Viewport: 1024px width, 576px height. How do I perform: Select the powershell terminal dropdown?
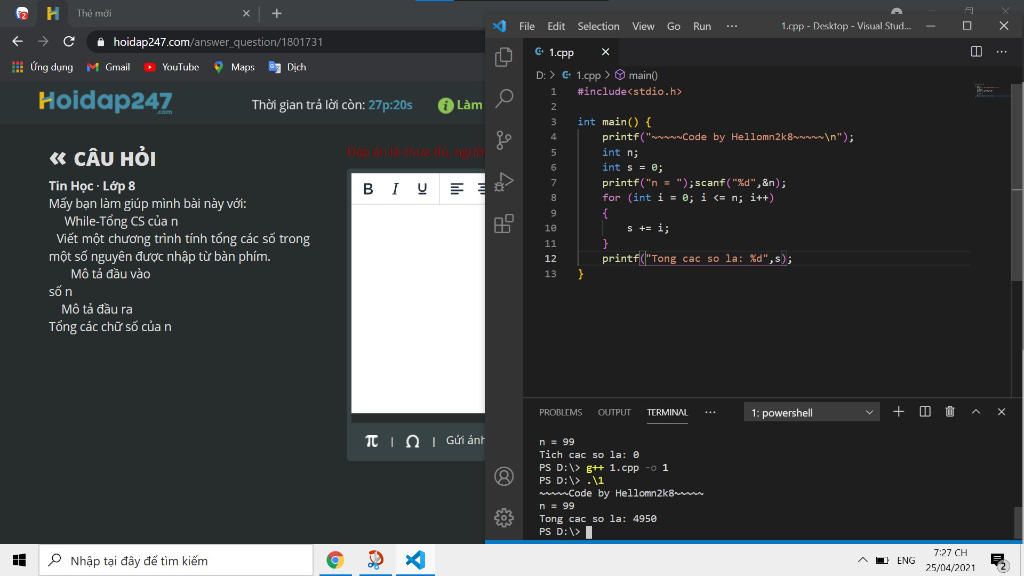(812, 412)
